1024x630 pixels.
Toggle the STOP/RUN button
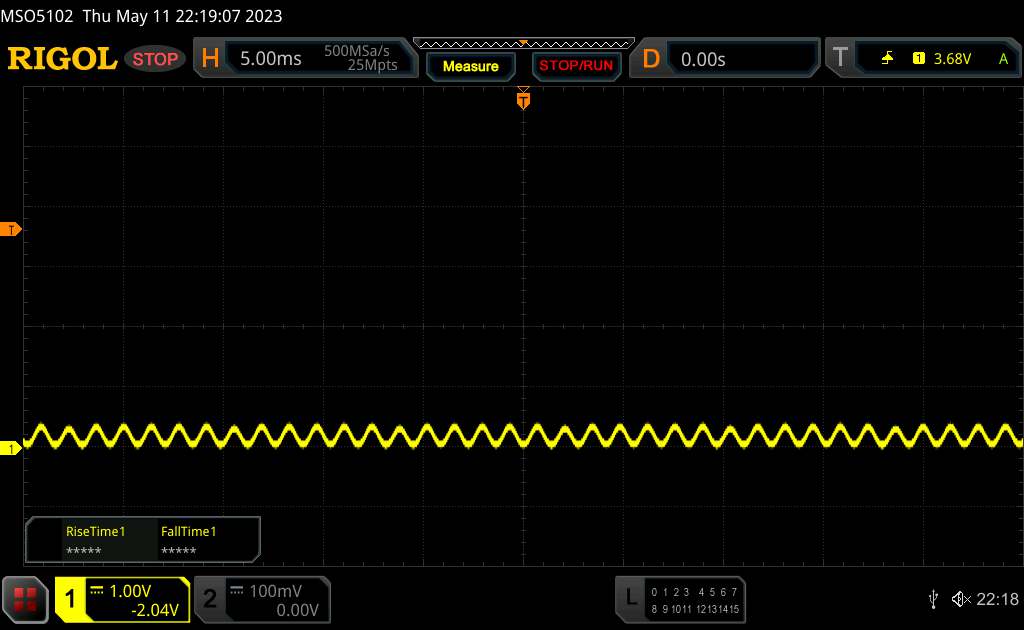click(x=576, y=66)
